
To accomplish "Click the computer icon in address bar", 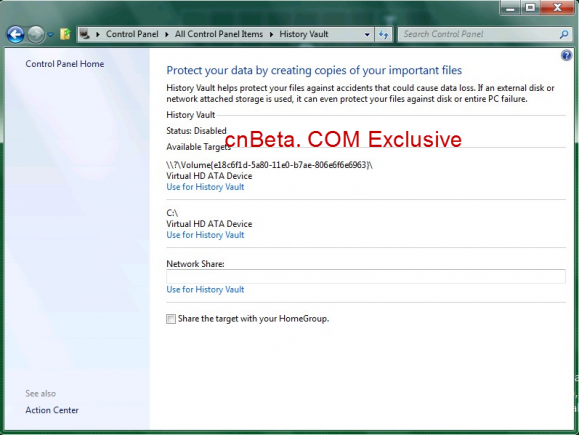I will [x=85, y=34].
